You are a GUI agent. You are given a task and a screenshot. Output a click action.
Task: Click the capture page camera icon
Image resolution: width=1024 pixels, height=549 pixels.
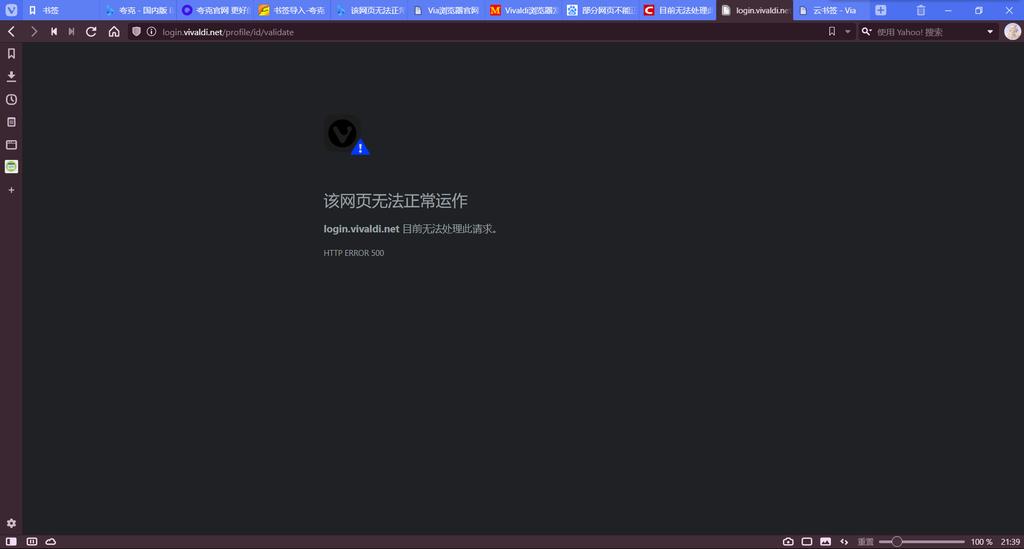pos(788,541)
